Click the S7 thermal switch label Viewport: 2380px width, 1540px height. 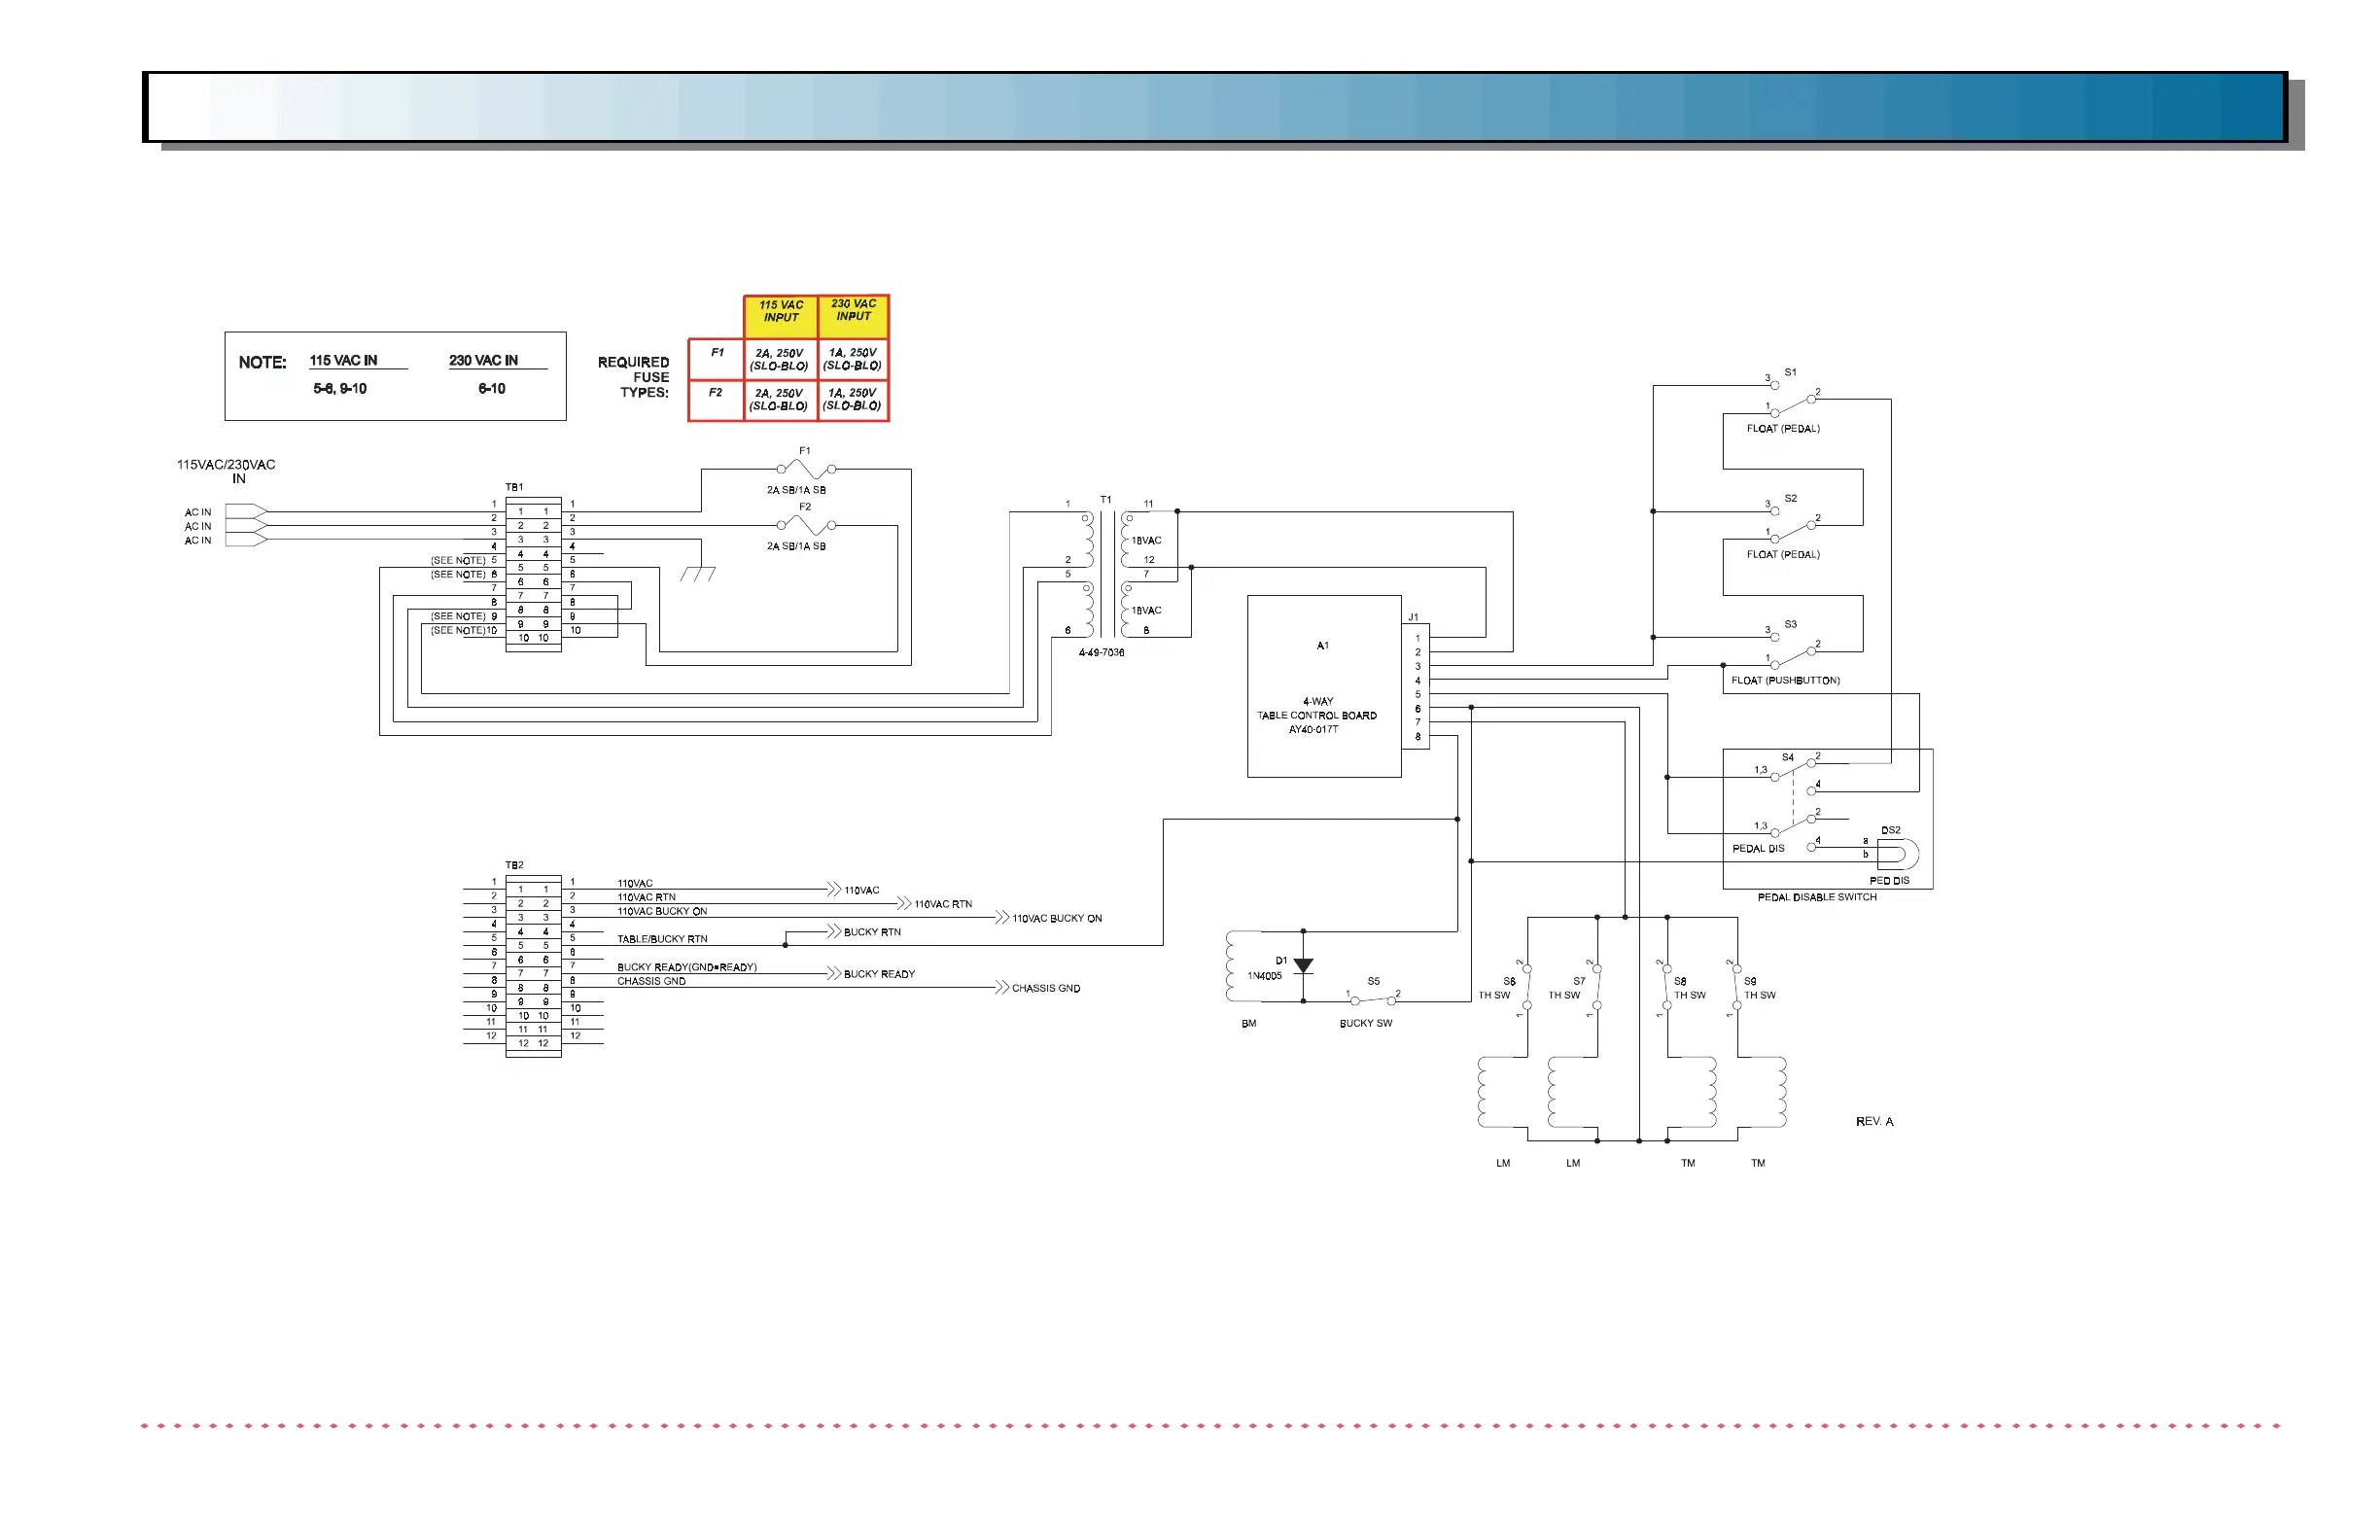(x=1579, y=981)
